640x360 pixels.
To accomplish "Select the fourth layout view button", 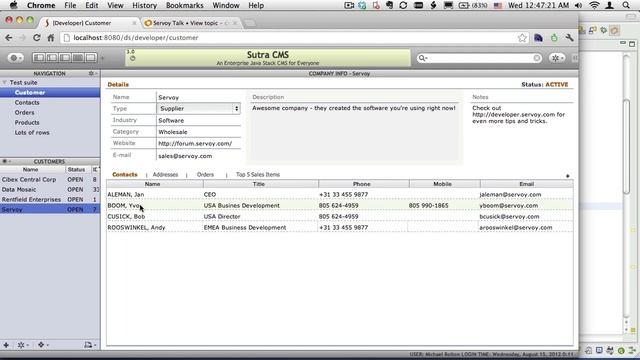I will point(78,58).
